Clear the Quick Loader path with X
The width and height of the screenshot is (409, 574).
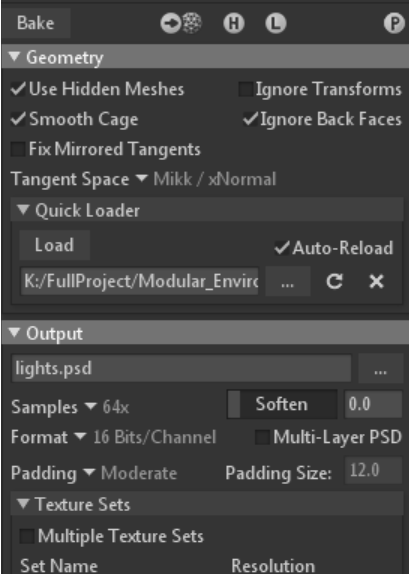pos(376,282)
